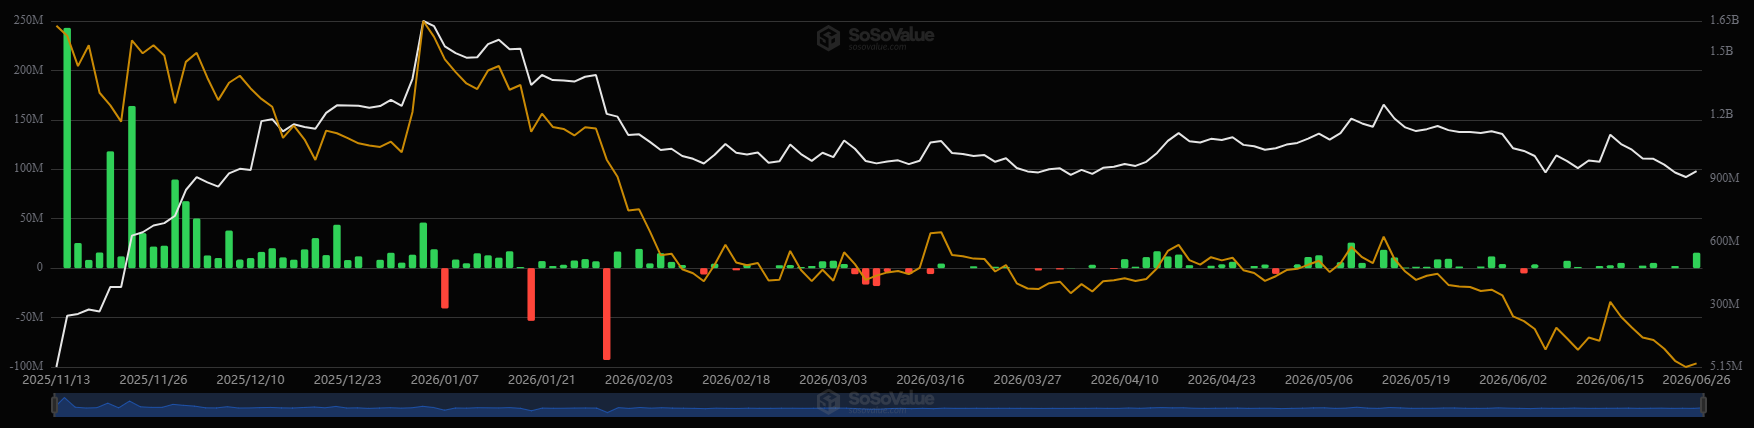The image size is (1754, 428).
Task: Click the x-axis date label 2026/05/19
Action: 1415,380
